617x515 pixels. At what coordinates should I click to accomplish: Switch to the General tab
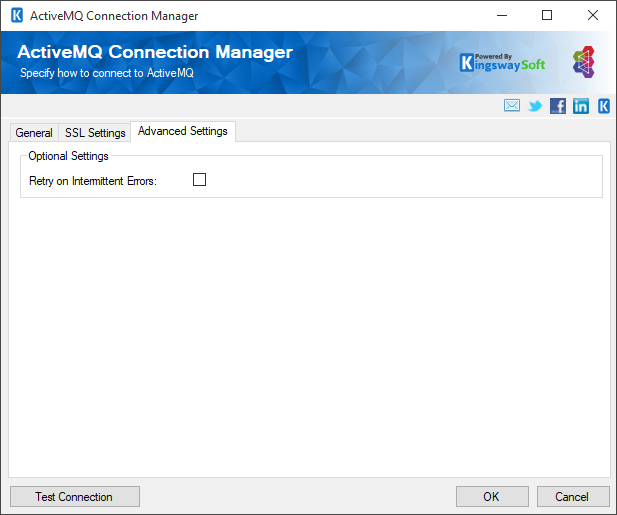[x=34, y=133]
